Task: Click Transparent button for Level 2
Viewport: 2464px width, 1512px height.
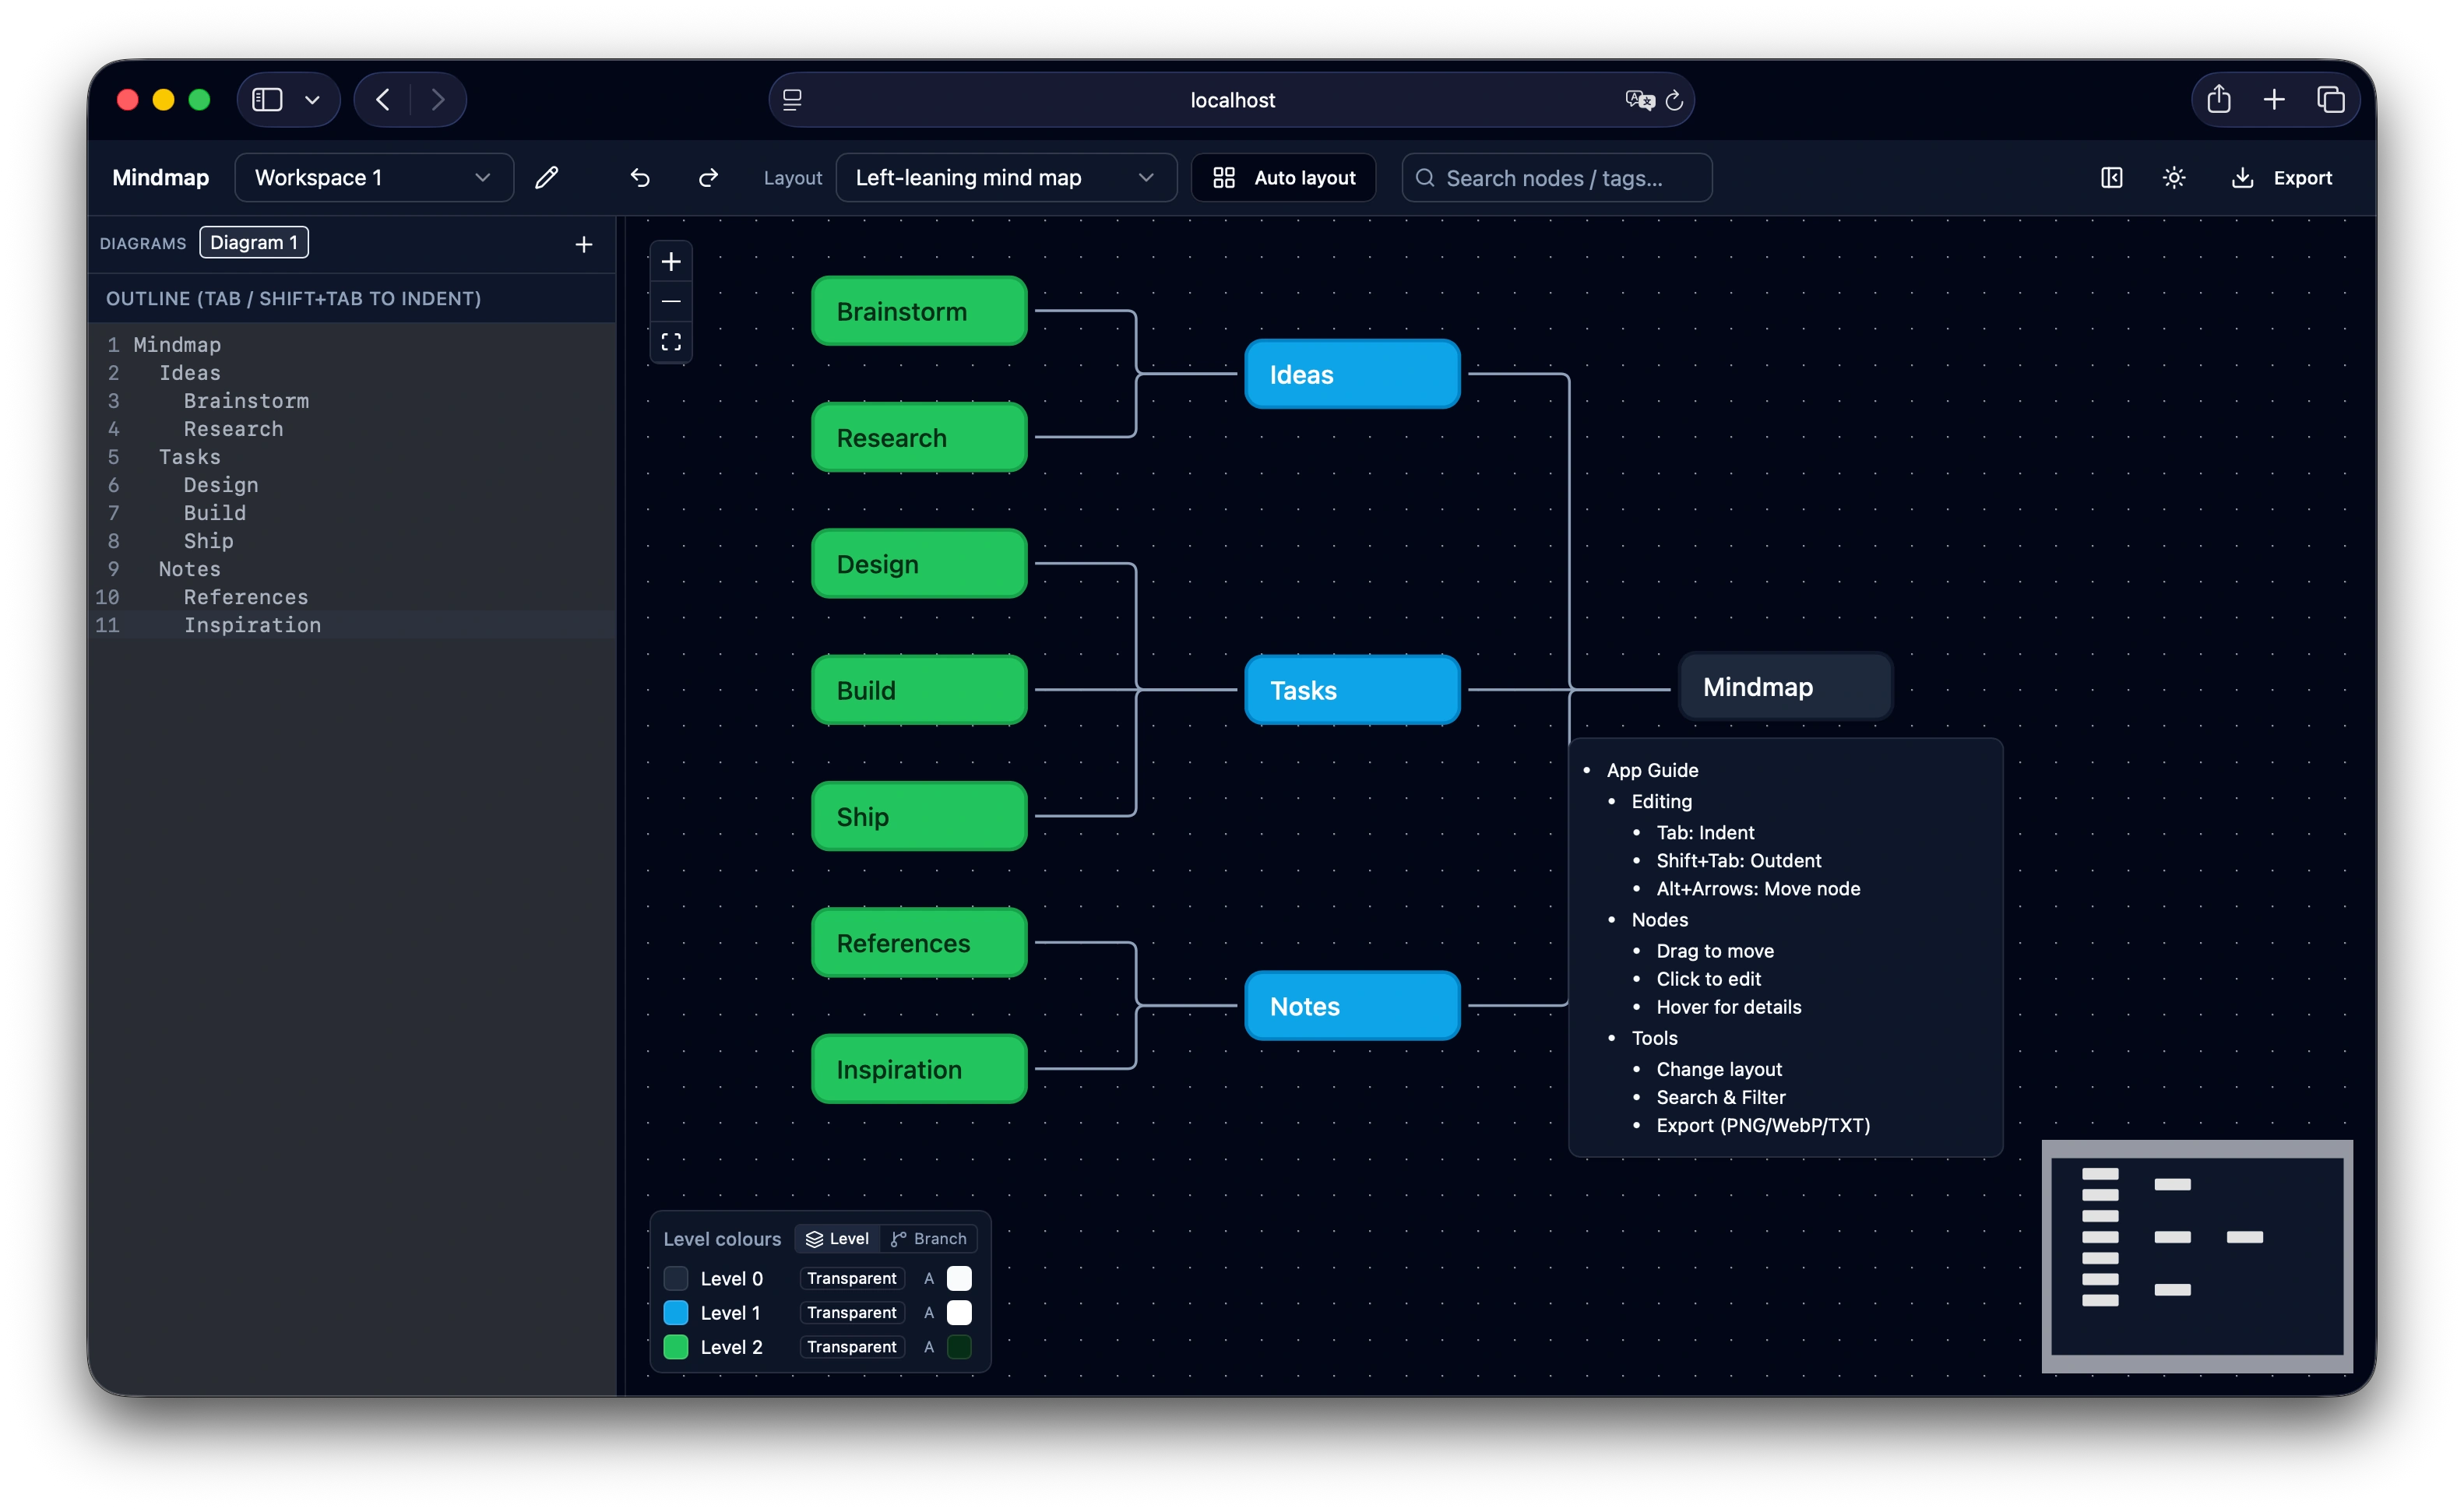Action: (851, 1347)
